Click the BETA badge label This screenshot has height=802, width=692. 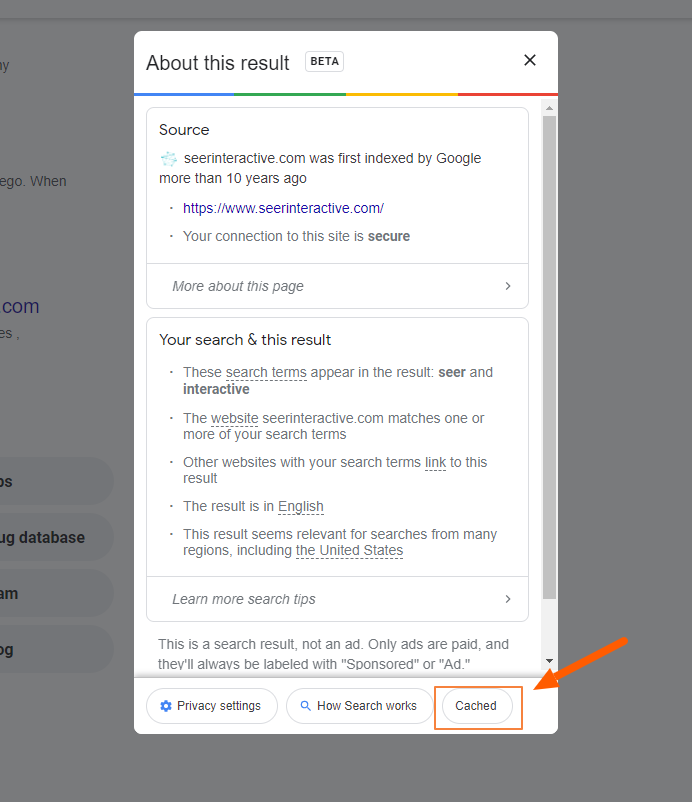324,61
